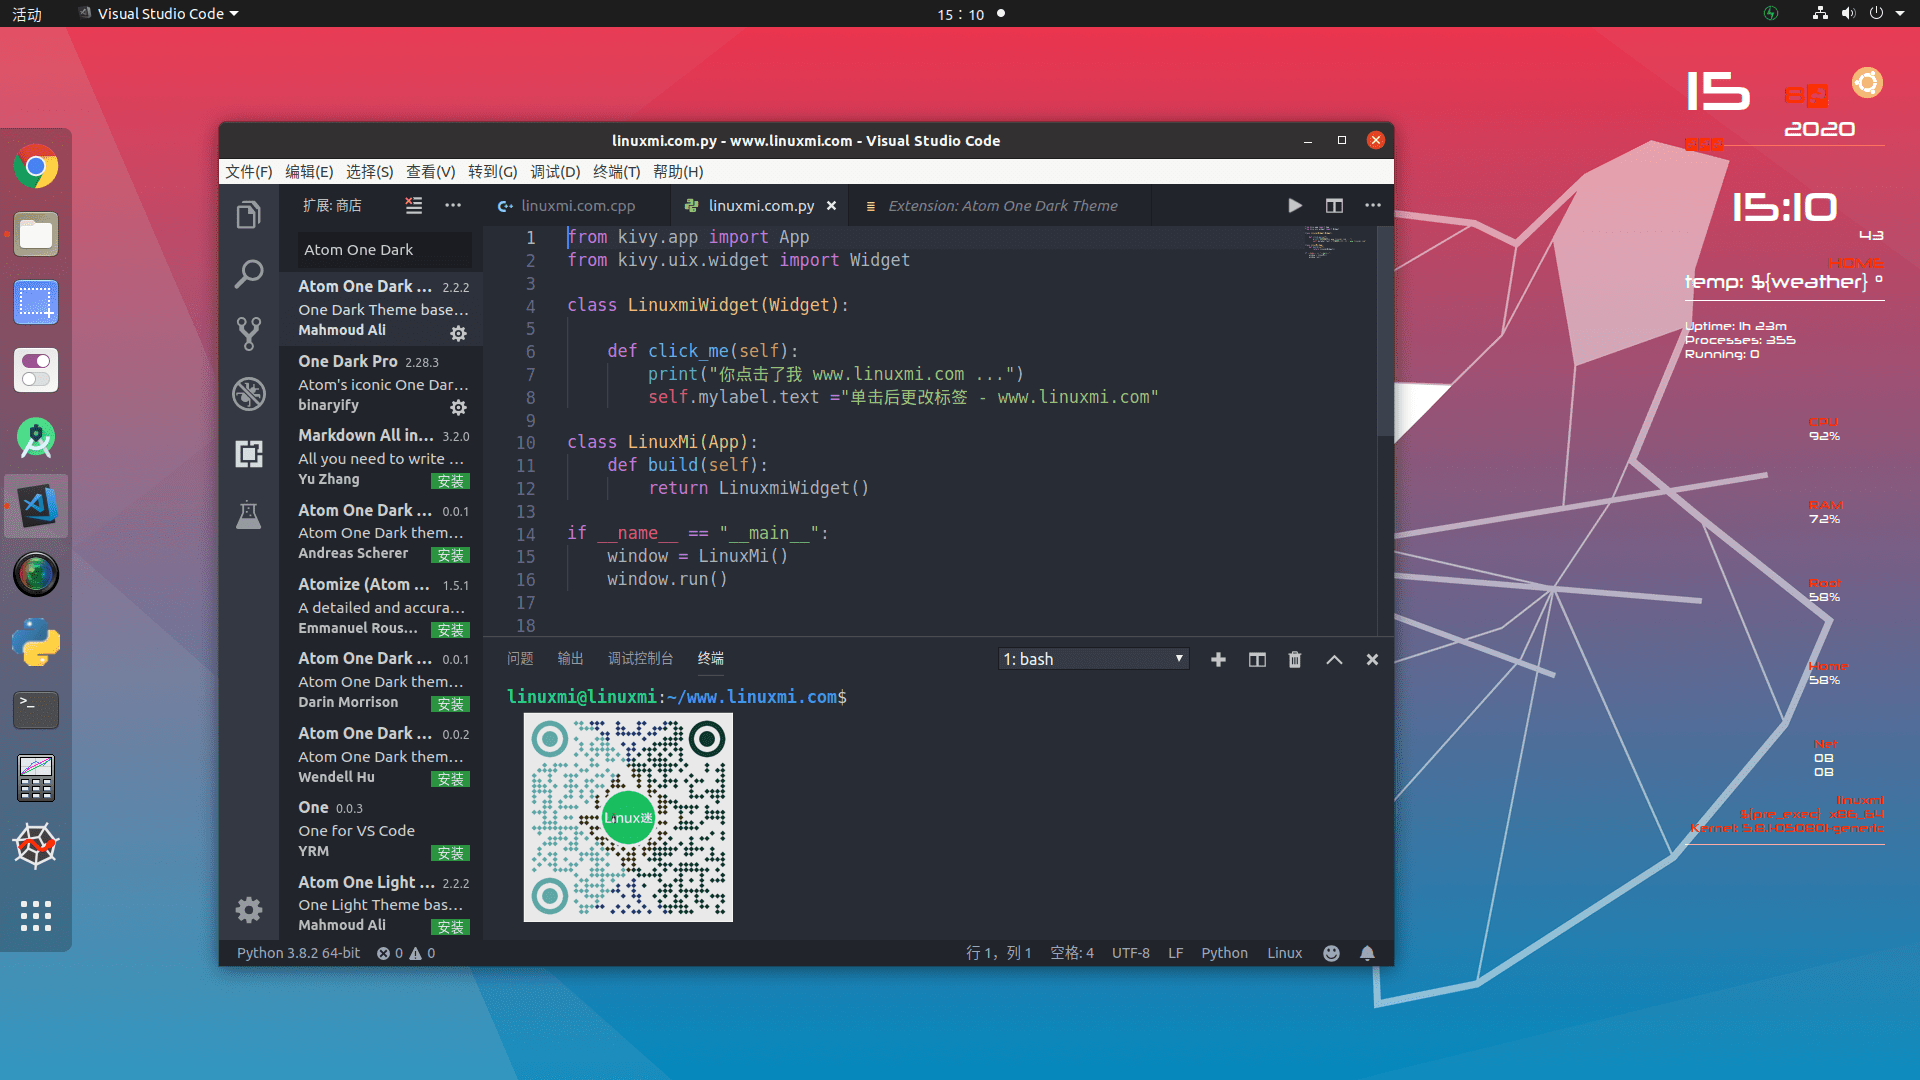This screenshot has width=1920, height=1080.
Task: Open the extensions panel more actions ellipsis
Action: point(453,205)
